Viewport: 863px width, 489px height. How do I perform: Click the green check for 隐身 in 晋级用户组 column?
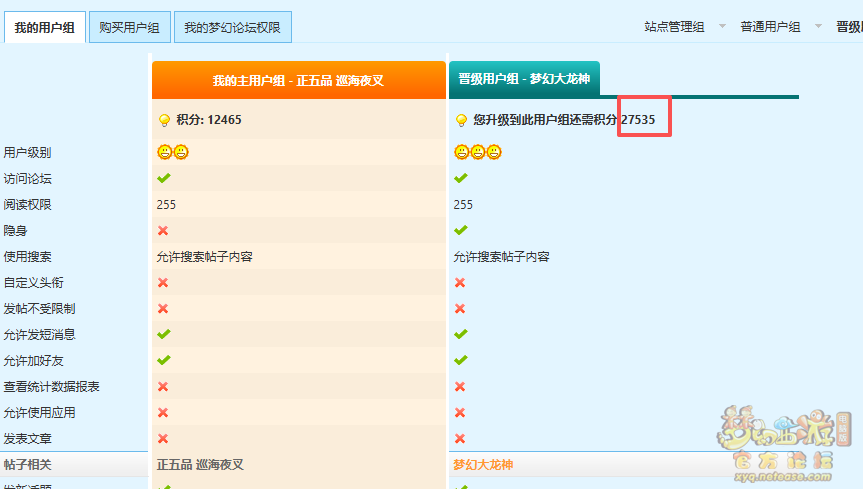tap(460, 230)
